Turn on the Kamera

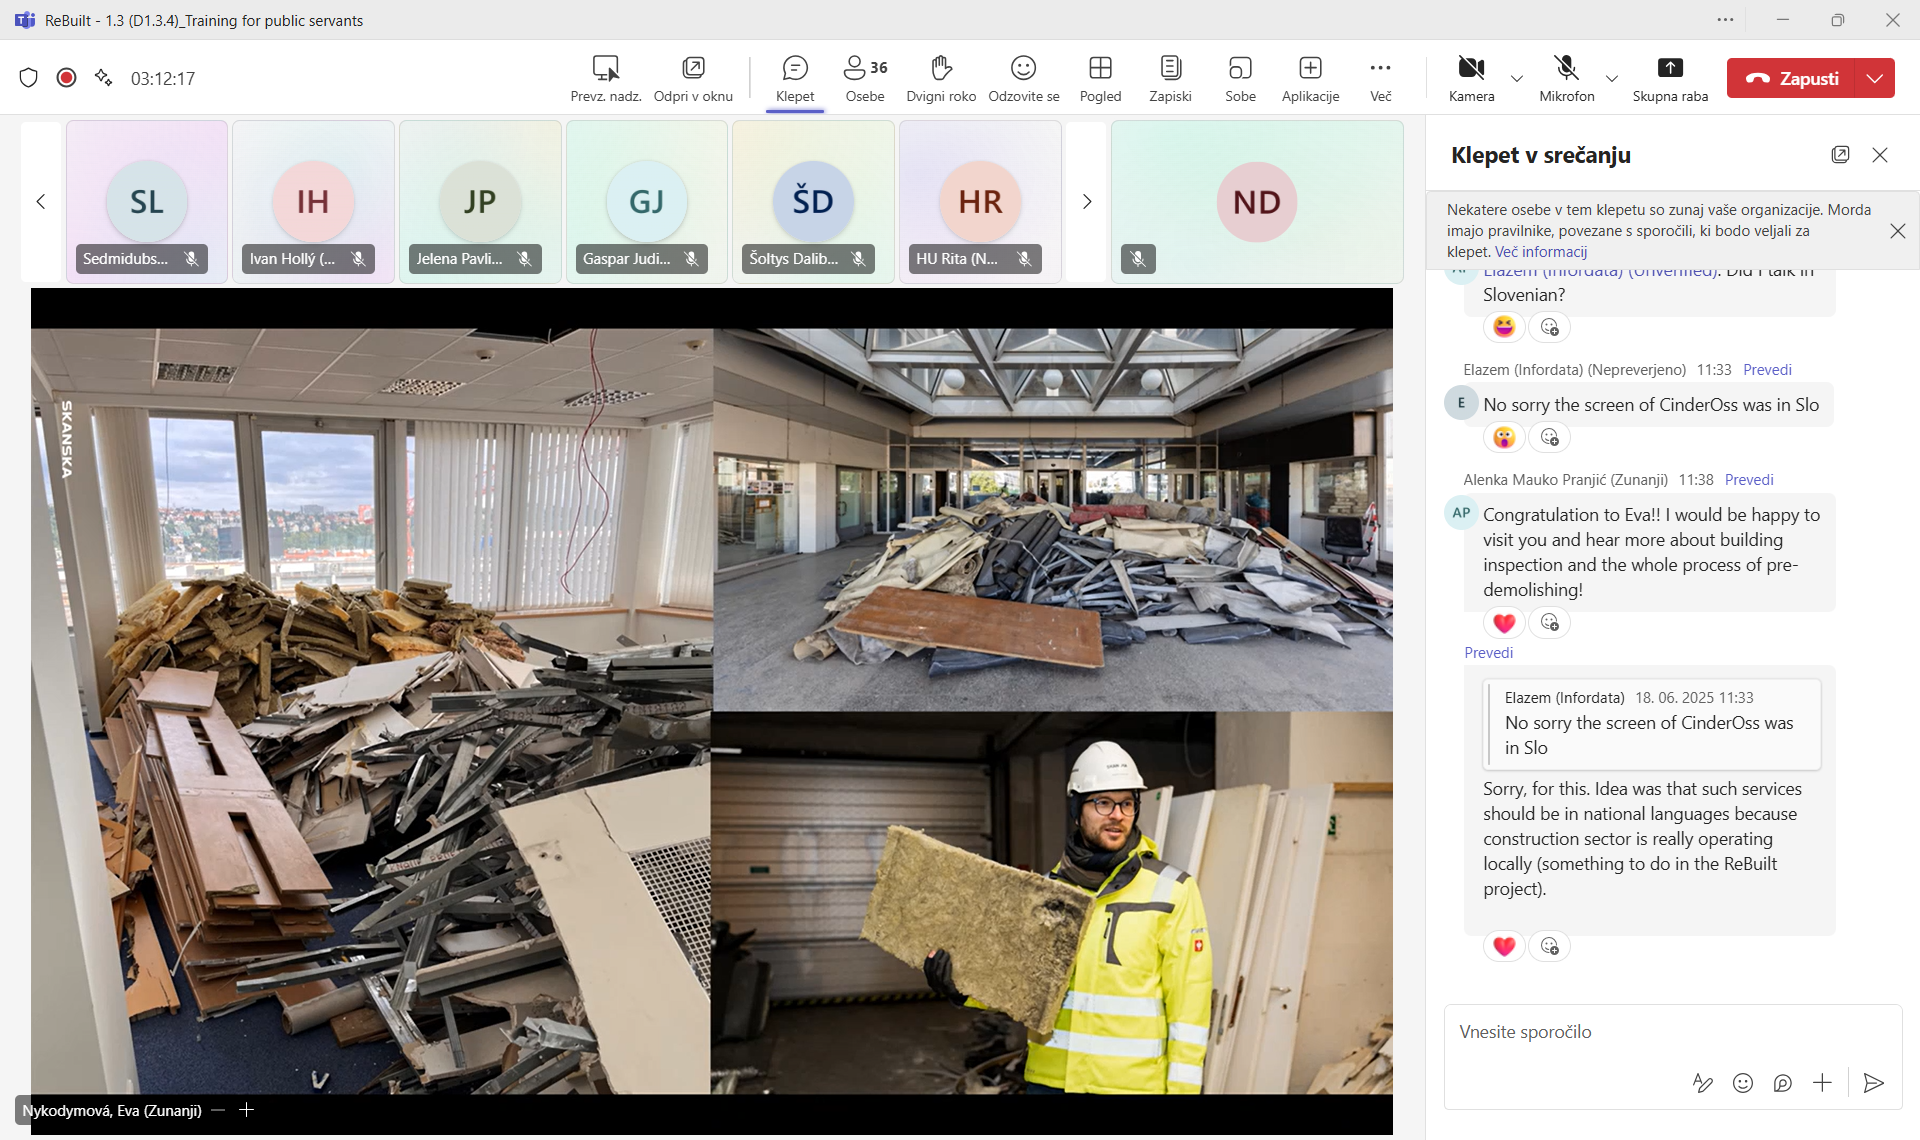click(1471, 78)
